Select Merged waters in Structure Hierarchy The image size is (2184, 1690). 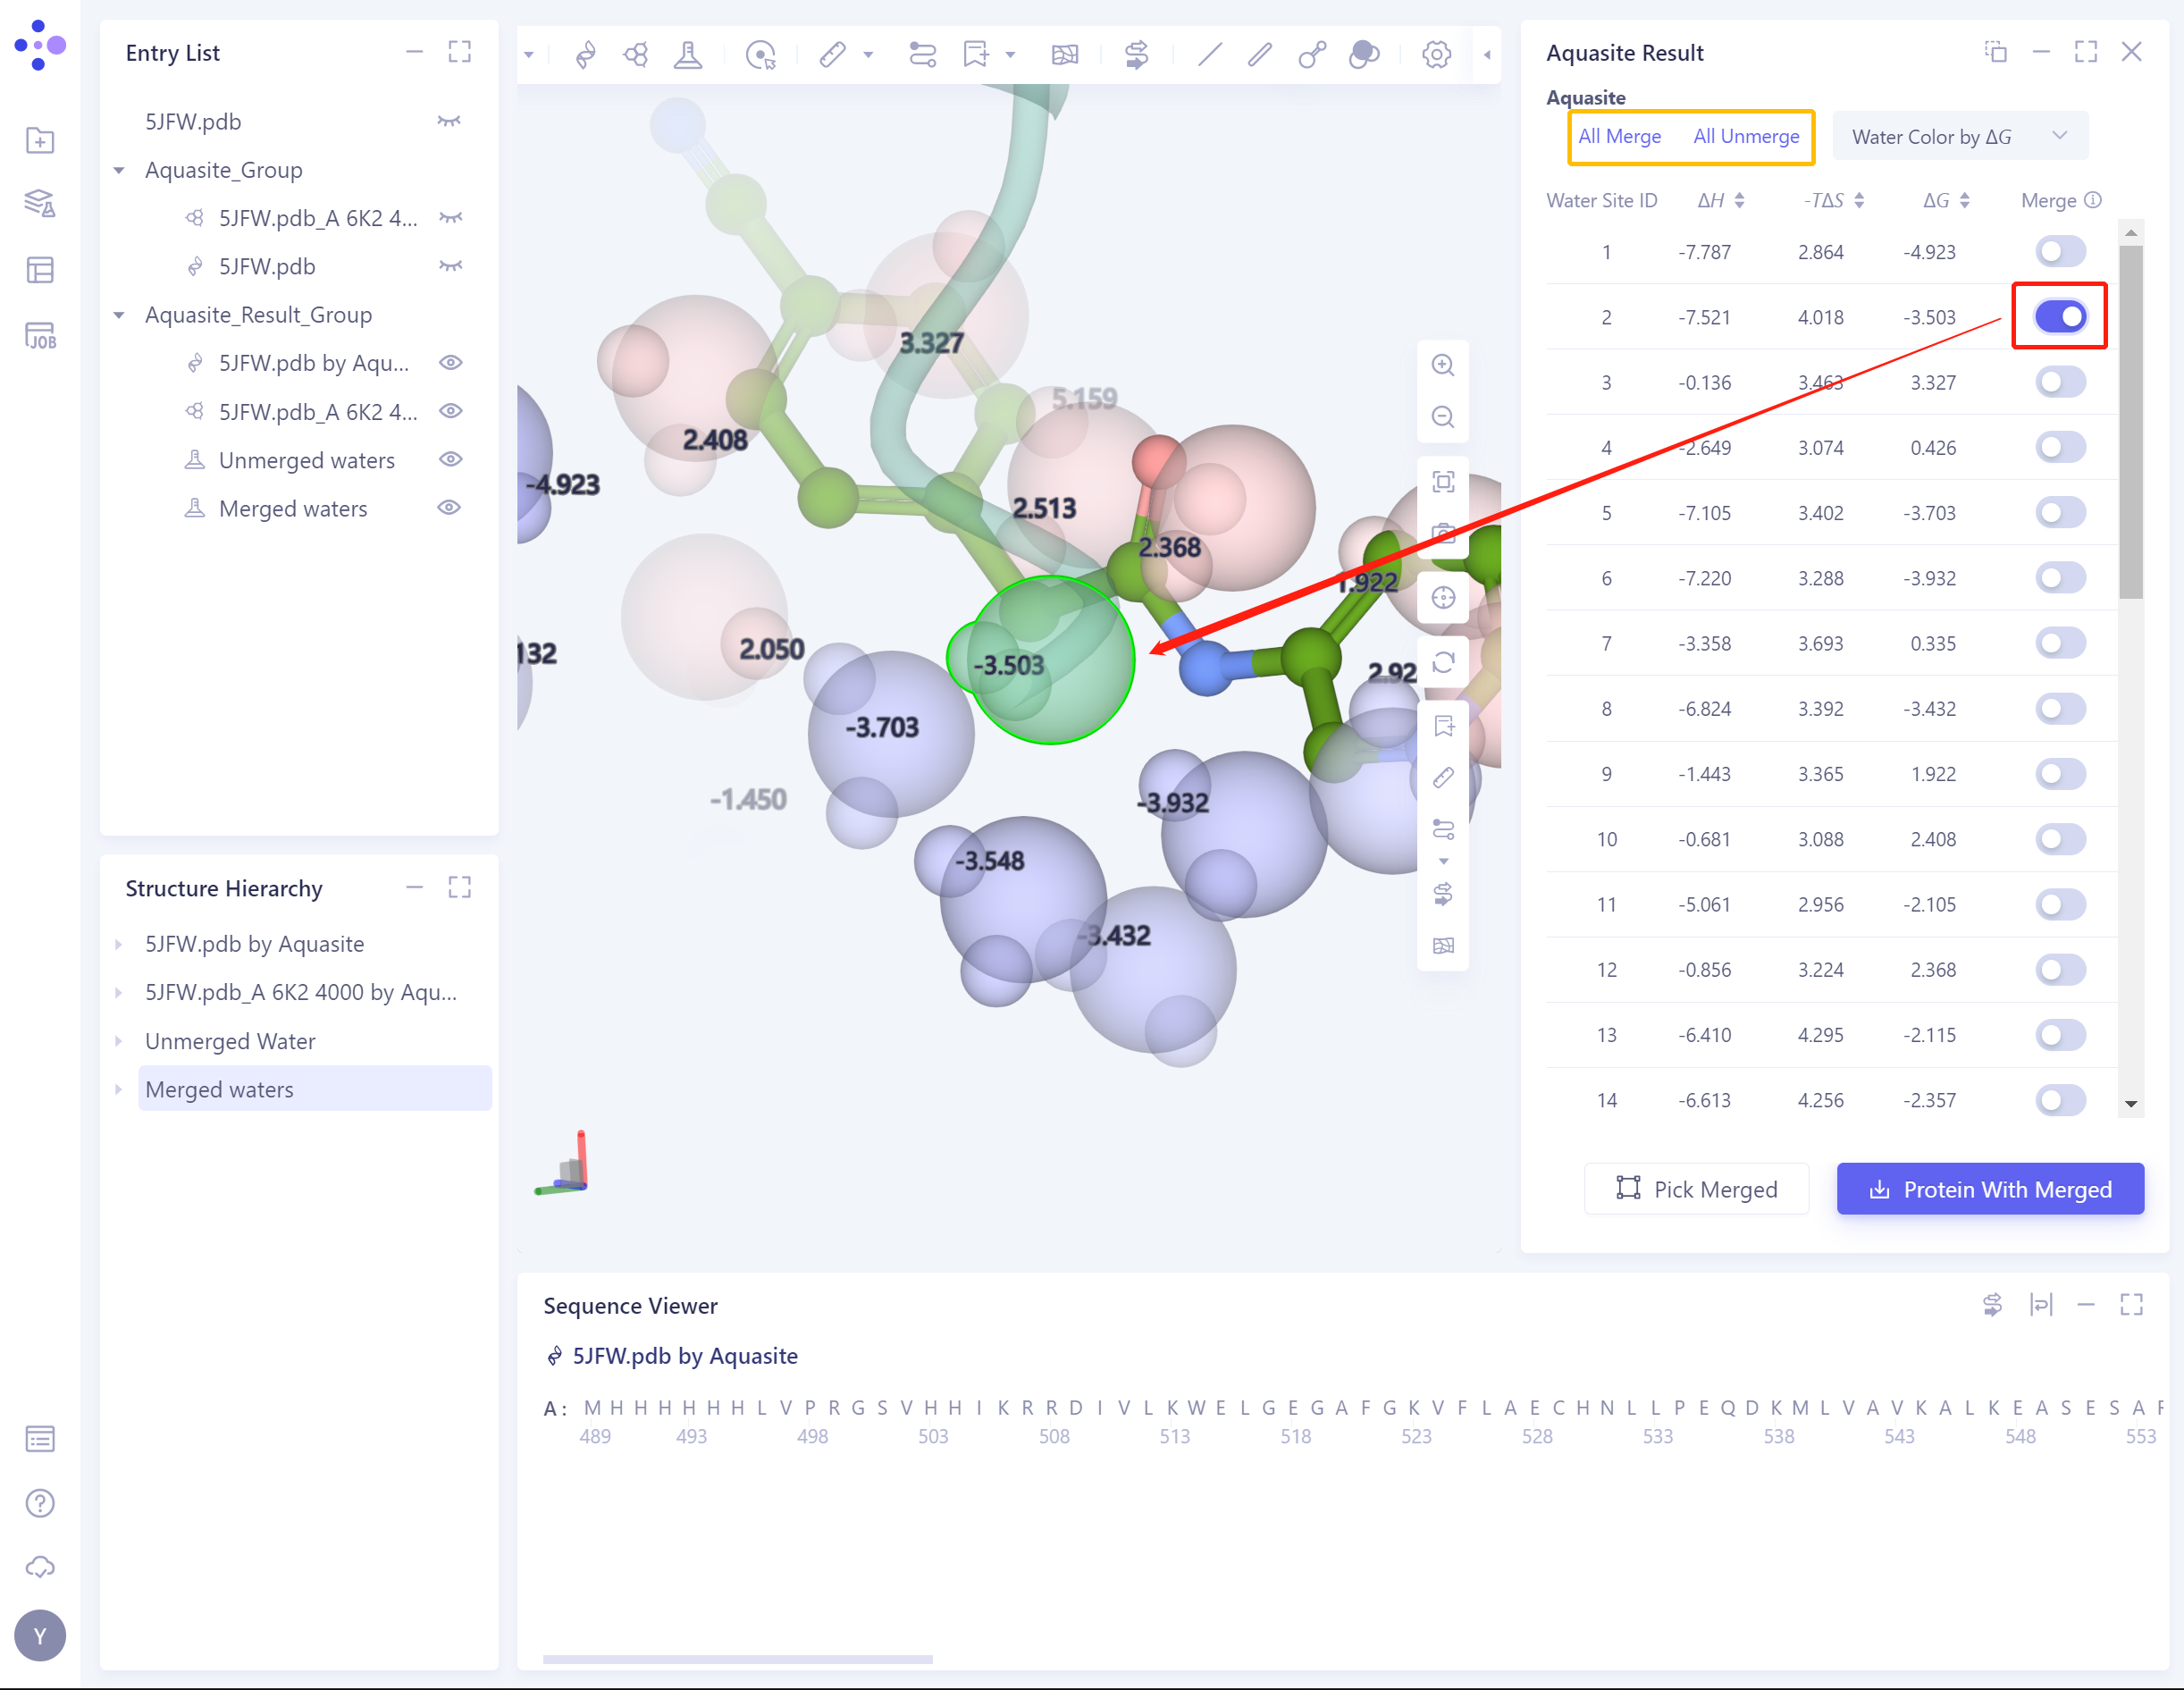220,1089
